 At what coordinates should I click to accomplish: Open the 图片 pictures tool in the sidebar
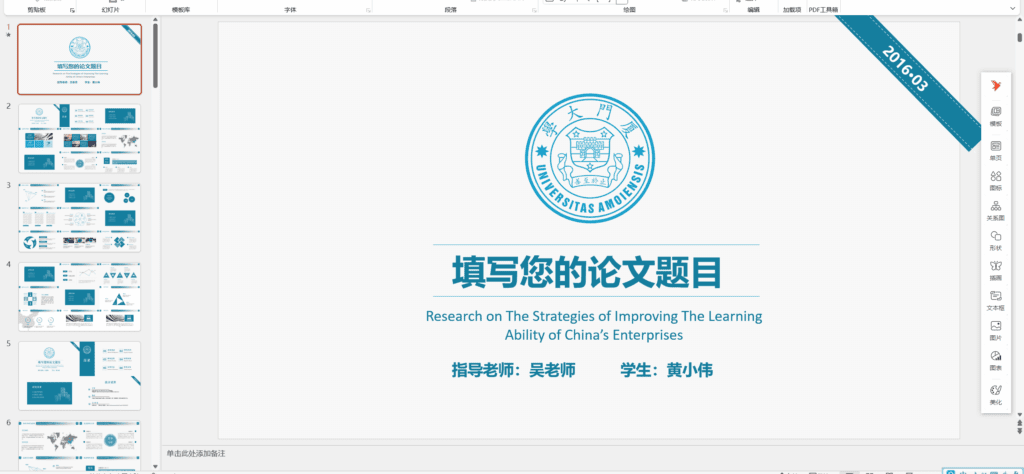995,330
